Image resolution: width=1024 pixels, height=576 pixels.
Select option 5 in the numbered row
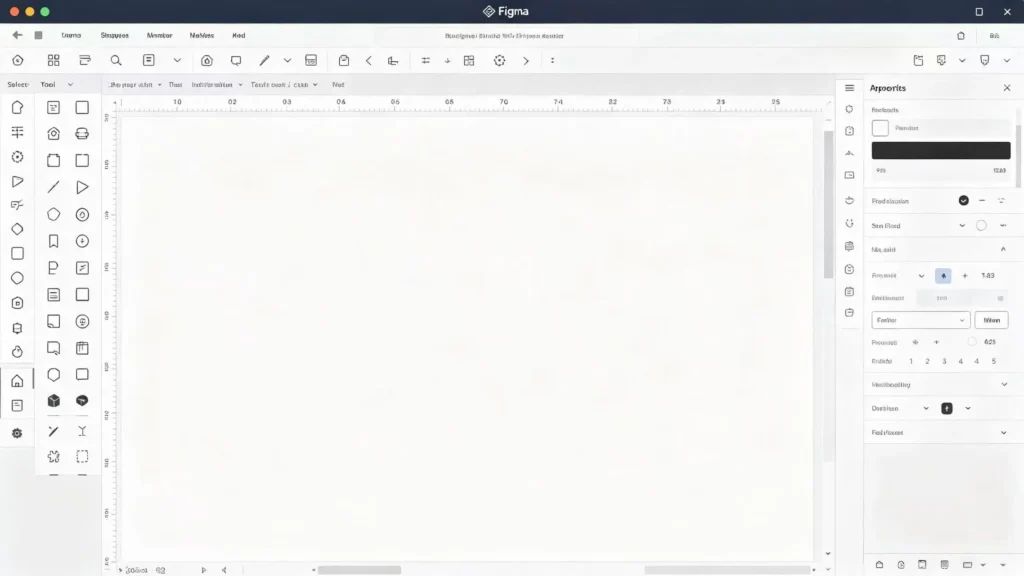pos(994,361)
